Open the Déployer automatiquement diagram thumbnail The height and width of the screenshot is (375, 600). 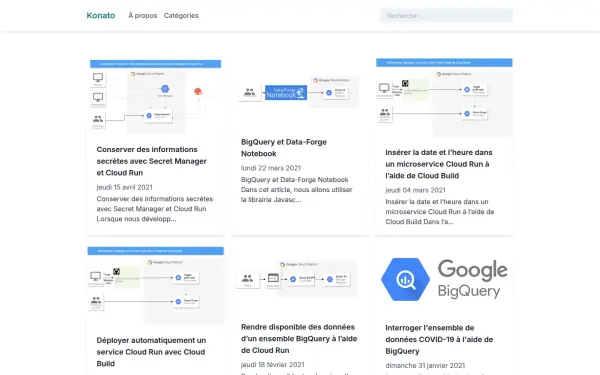coord(156,285)
